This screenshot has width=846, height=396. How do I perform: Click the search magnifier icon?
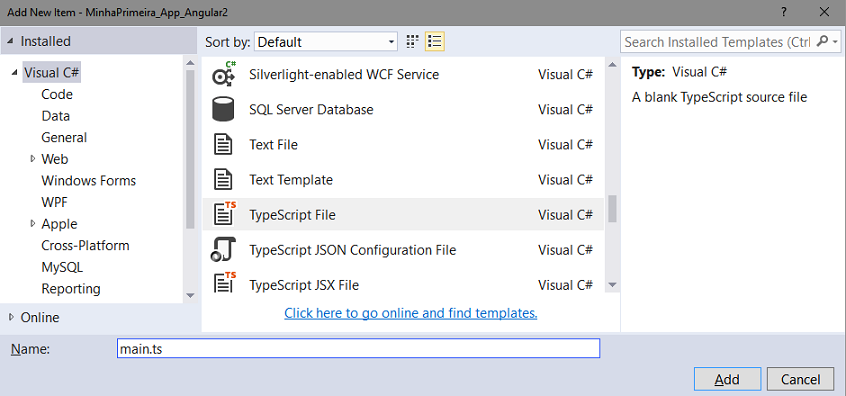point(822,42)
